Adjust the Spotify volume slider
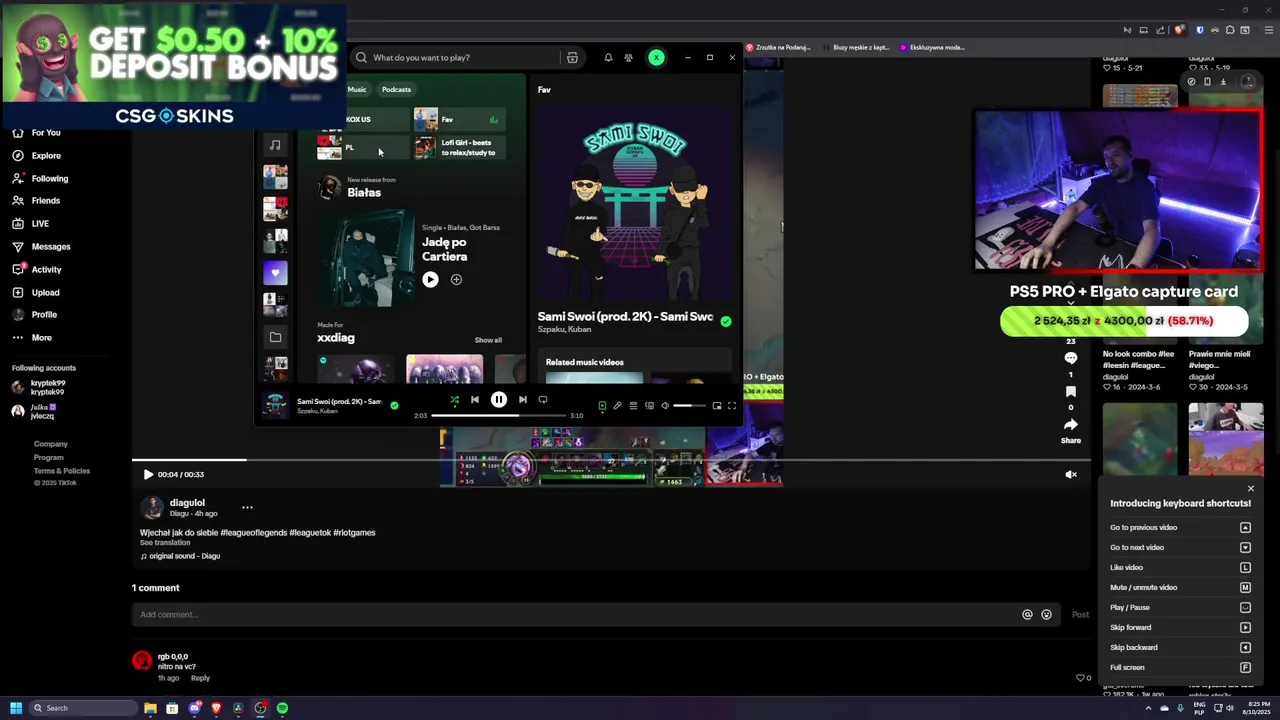Screen dimensions: 1280x720 point(689,406)
